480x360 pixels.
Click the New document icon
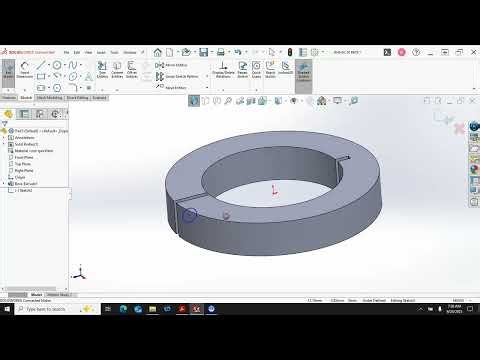[170, 52]
